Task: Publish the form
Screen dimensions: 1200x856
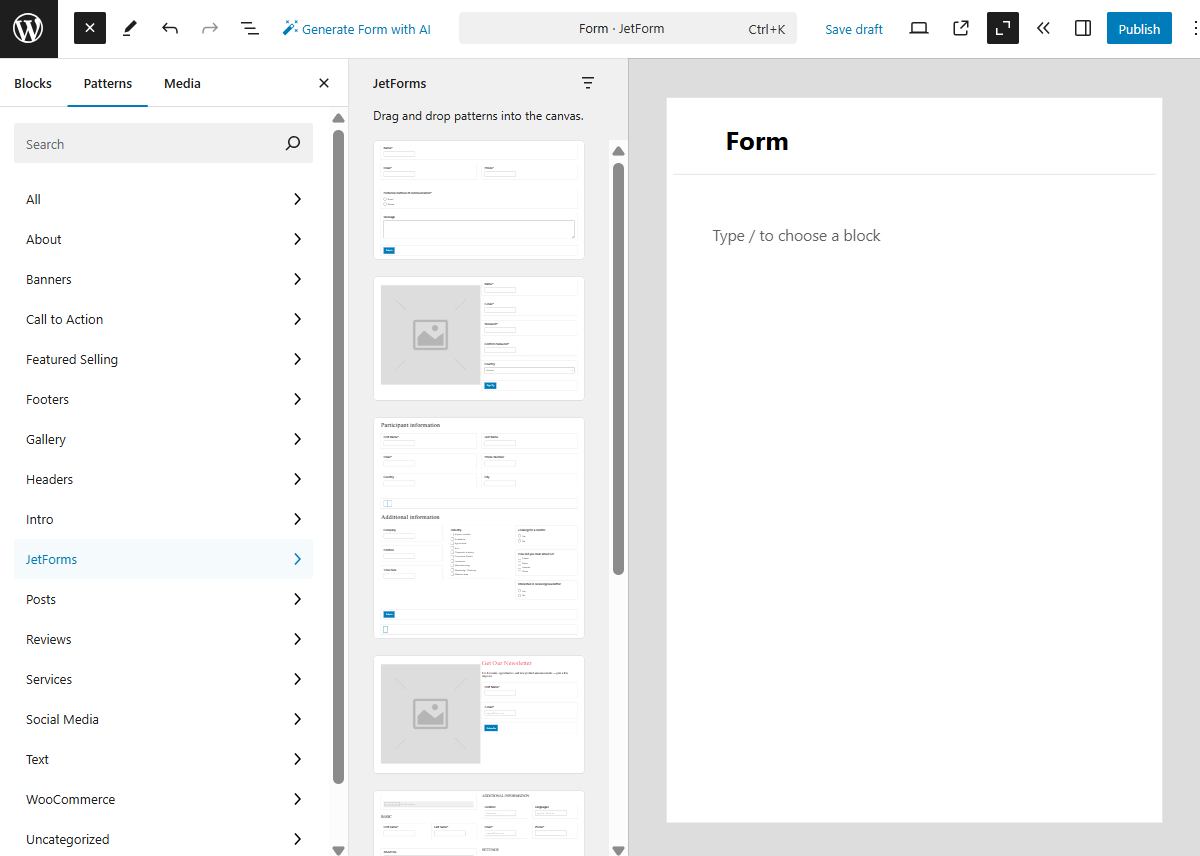Action: point(1139,28)
